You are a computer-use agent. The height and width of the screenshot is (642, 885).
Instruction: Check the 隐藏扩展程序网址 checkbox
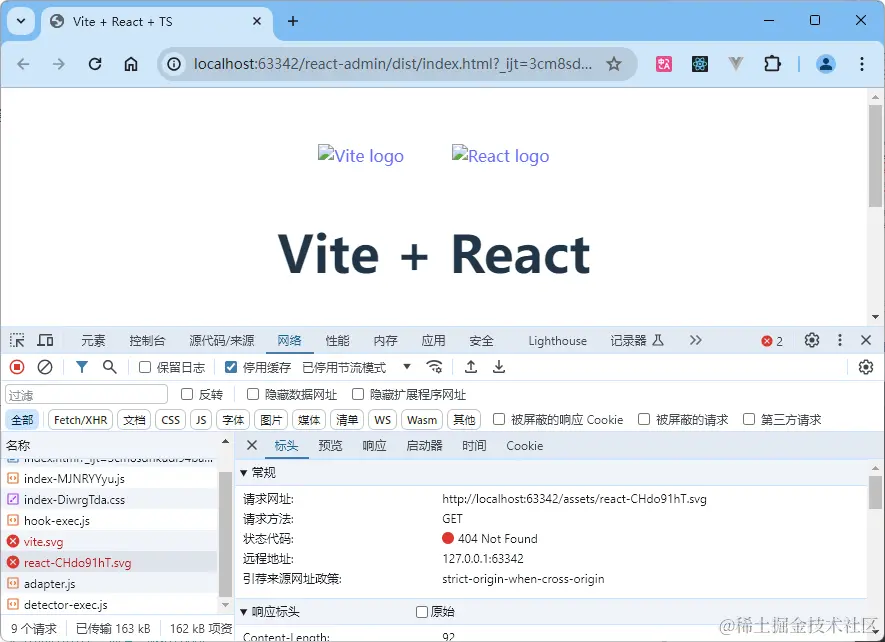(358, 394)
